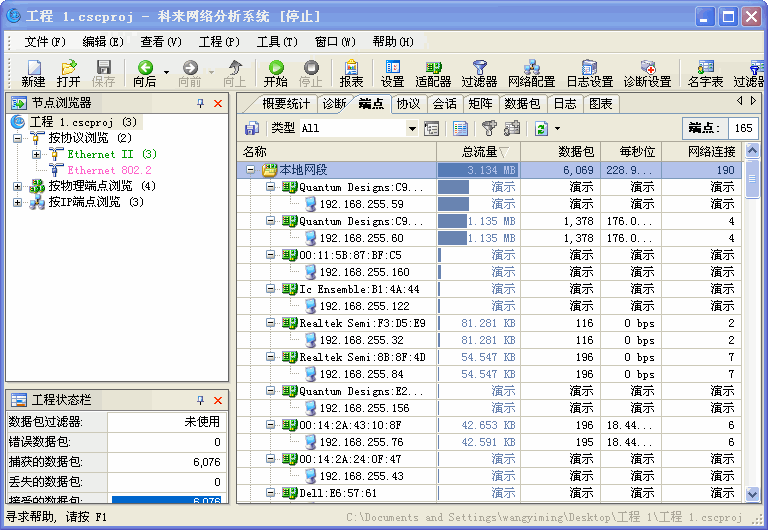The width and height of the screenshot is (768, 530).
Task: Click the list view icon in the endpoint toolbar
Action: click(x=460, y=128)
